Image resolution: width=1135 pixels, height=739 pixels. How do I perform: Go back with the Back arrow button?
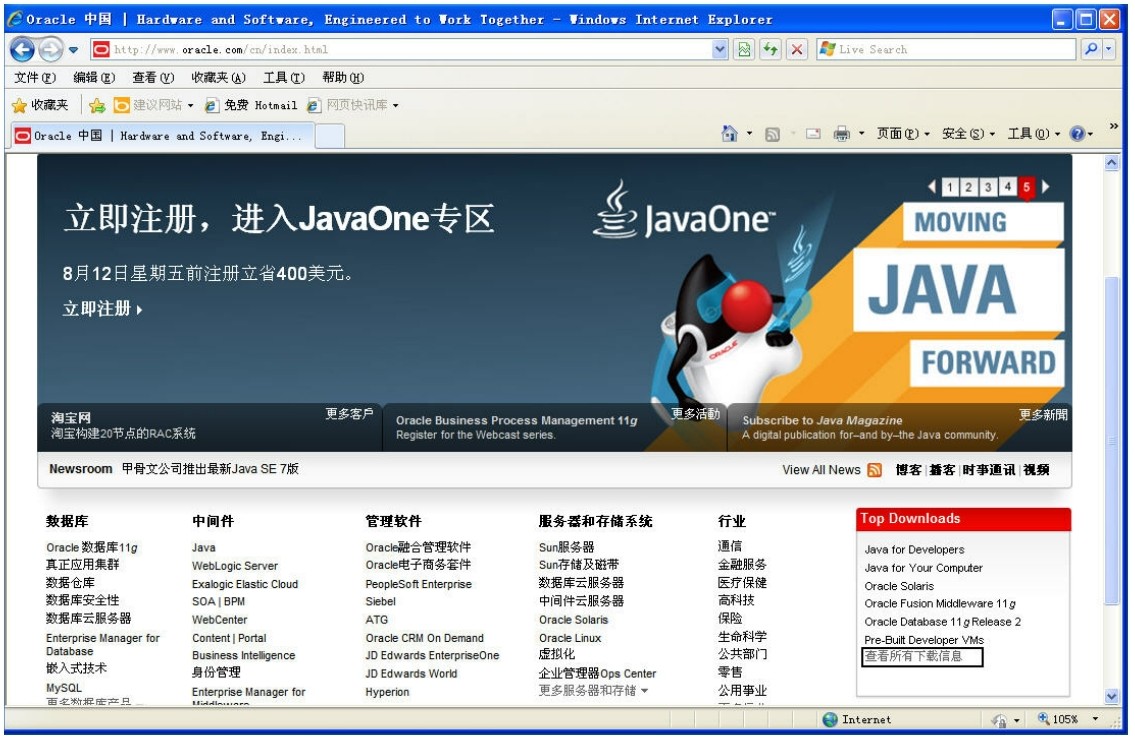(x=22, y=50)
